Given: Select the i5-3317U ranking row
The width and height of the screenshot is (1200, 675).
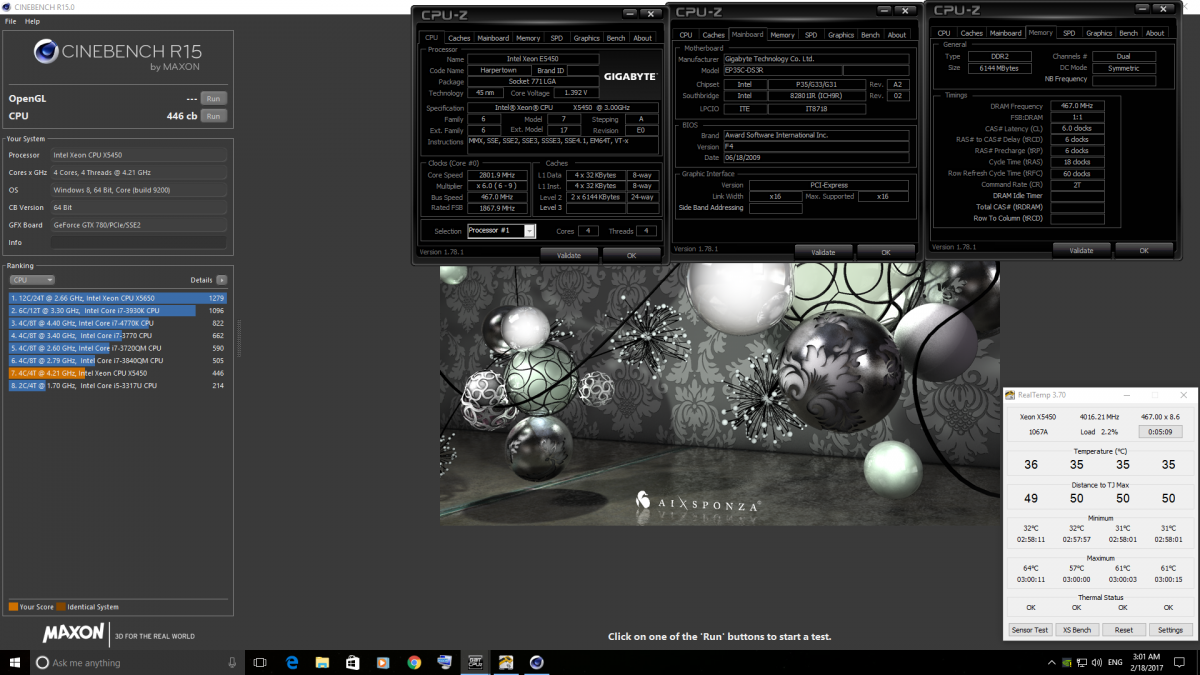Looking at the screenshot, I should pos(118,385).
